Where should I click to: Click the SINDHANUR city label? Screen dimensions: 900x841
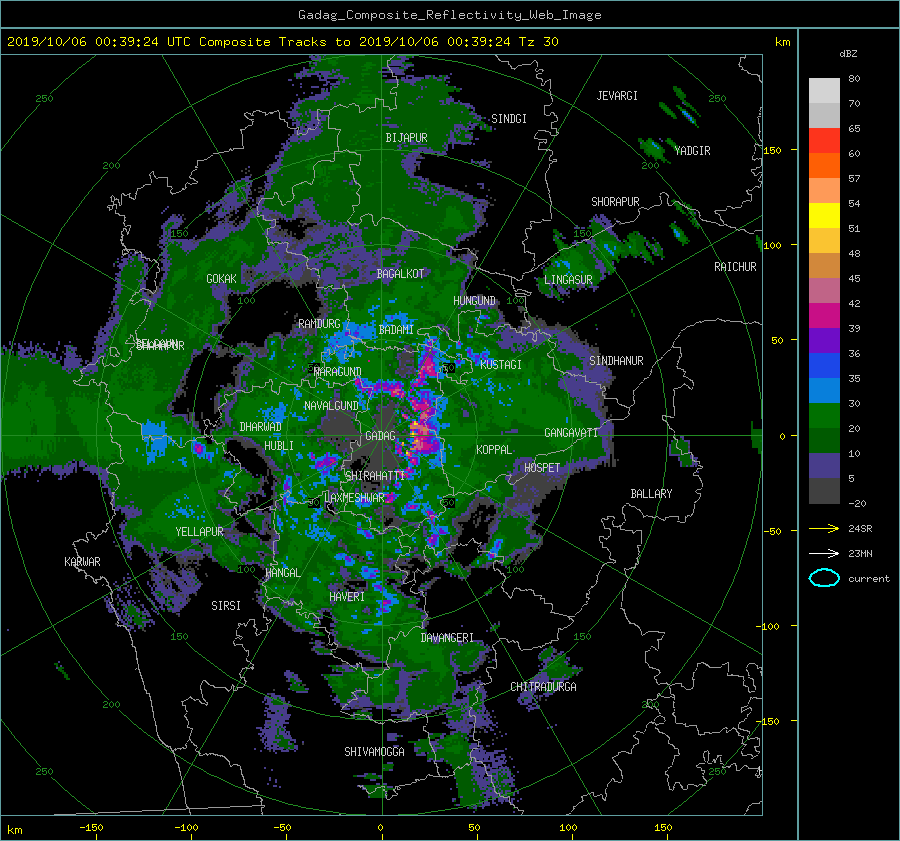tap(616, 361)
